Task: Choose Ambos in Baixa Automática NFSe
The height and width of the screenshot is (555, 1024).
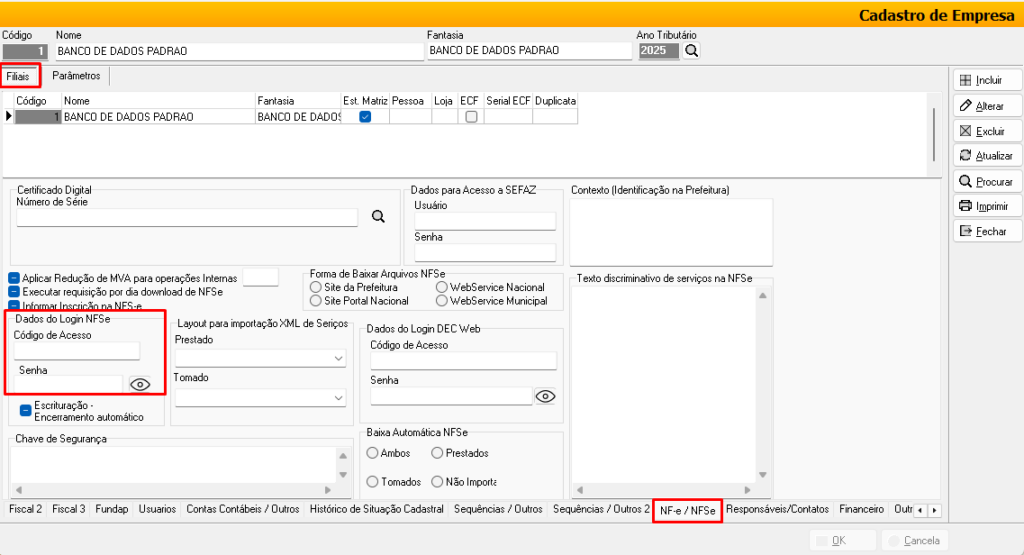Action: tap(373, 453)
